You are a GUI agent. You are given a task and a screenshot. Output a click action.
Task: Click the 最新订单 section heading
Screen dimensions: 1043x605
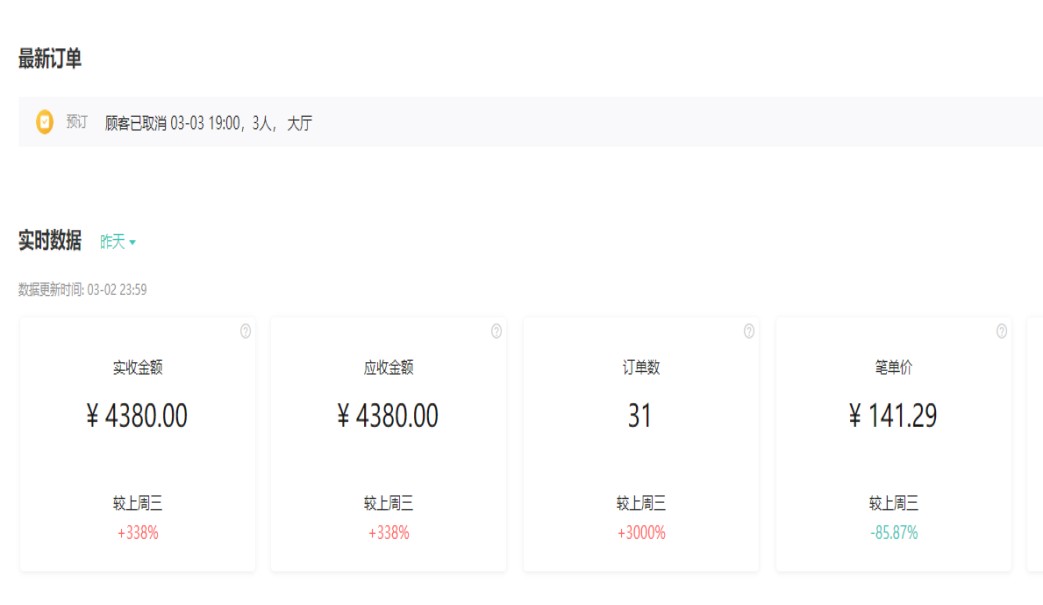coord(50,59)
